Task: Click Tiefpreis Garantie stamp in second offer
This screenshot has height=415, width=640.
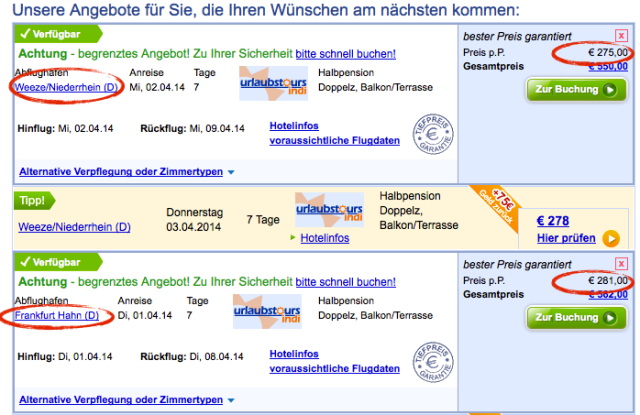Action: pos(433,362)
